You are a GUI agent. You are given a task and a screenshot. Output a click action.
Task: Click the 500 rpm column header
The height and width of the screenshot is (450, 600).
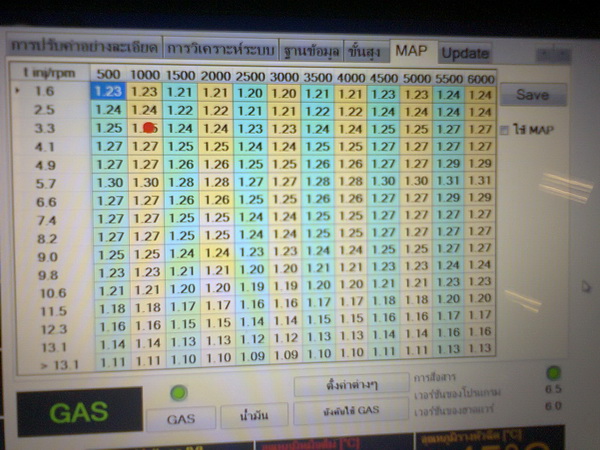click(108, 74)
